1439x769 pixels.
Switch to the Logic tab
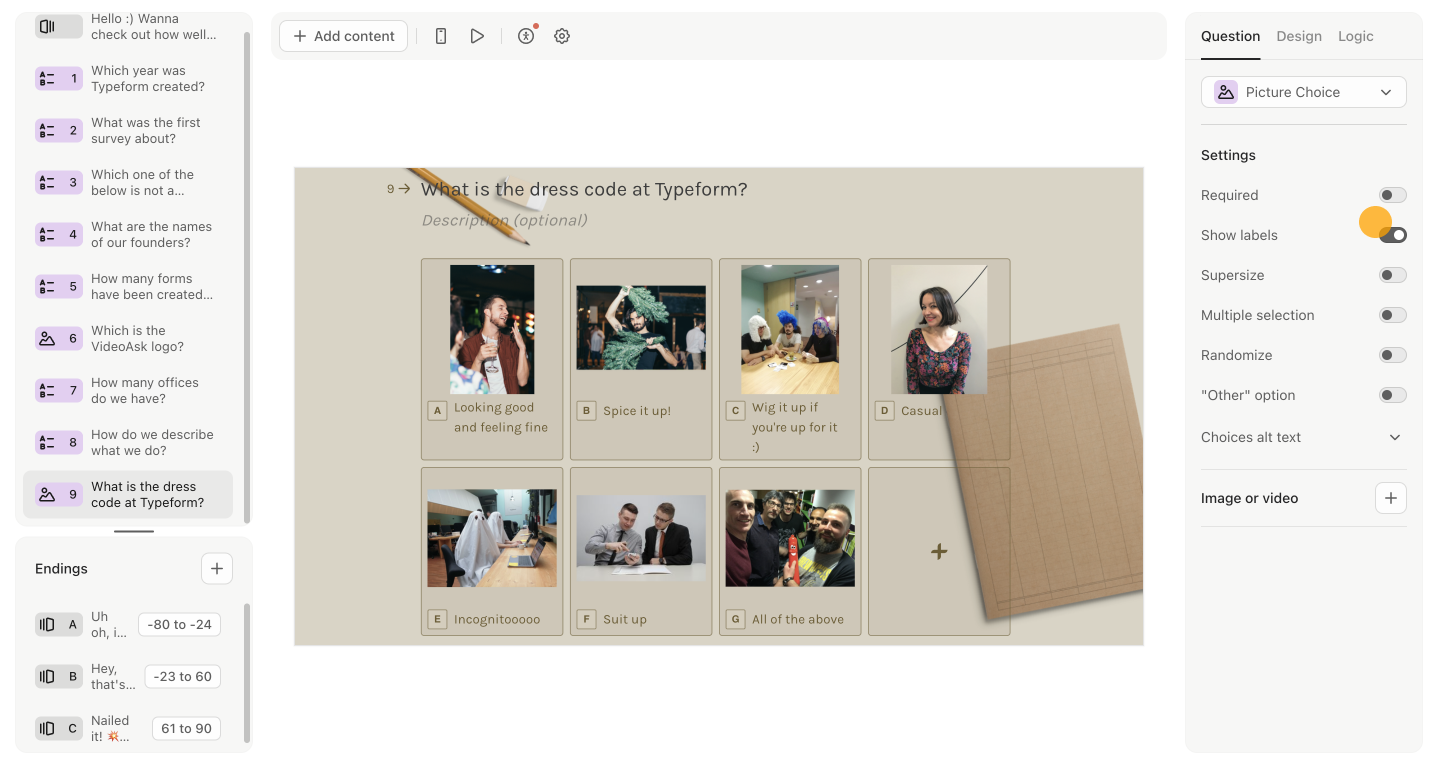pyautogui.click(x=1356, y=36)
